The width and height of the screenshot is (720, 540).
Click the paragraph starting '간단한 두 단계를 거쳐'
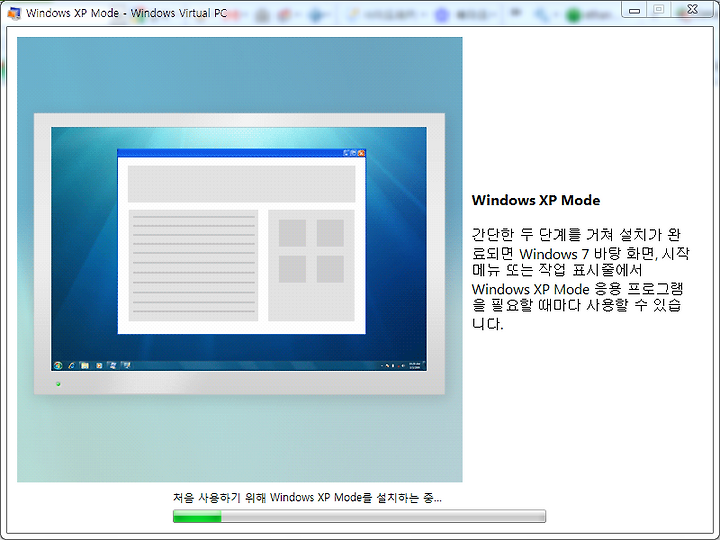coord(580,279)
